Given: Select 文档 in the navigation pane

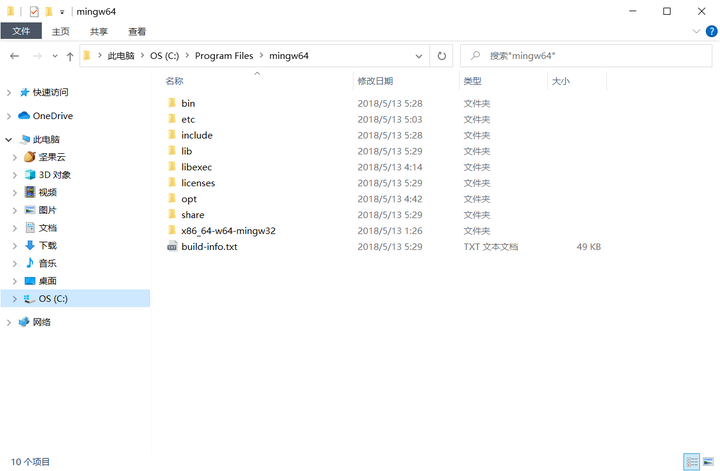Looking at the screenshot, I should coord(47,227).
